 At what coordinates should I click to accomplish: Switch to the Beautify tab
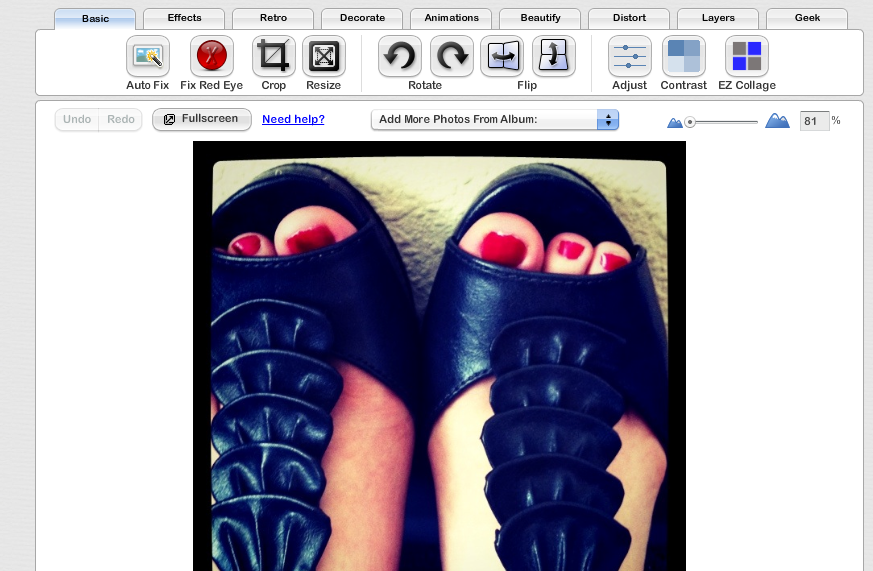click(540, 18)
